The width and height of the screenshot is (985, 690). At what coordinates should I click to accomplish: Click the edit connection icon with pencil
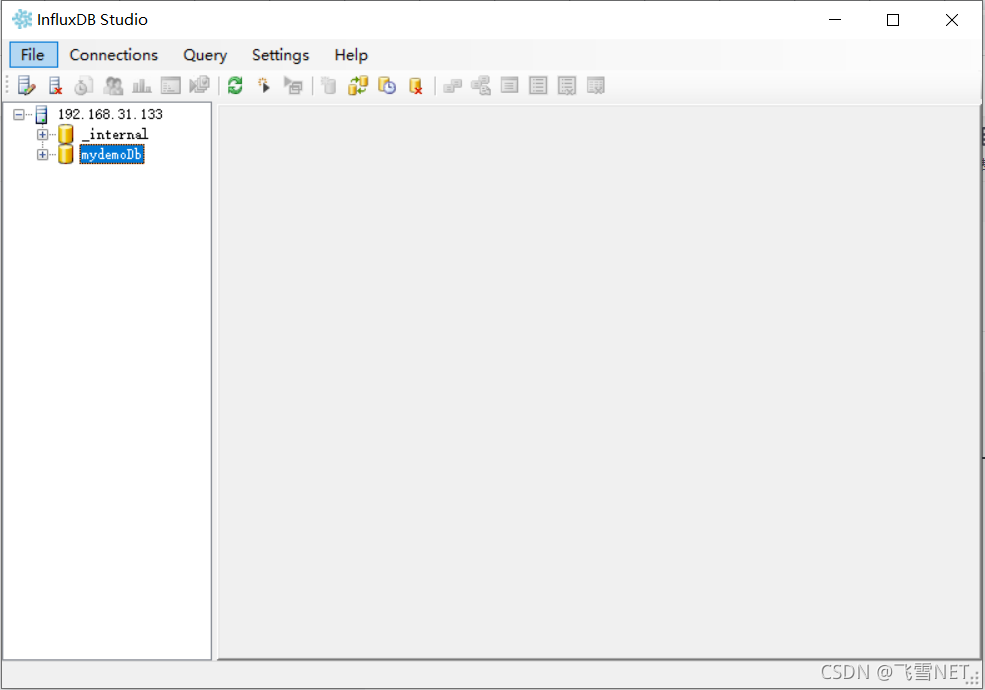pyautogui.click(x=26, y=85)
